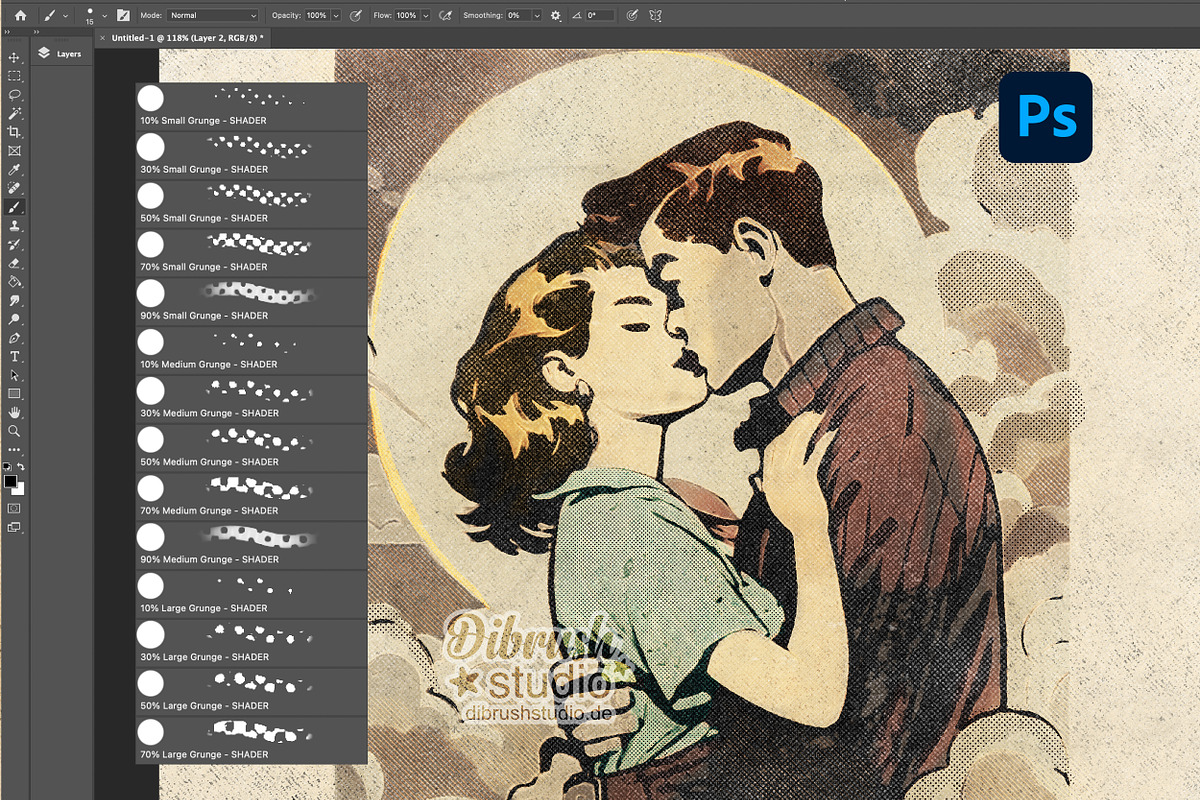
Task: Select the Rectangular Marquee tool
Action: 14,76
